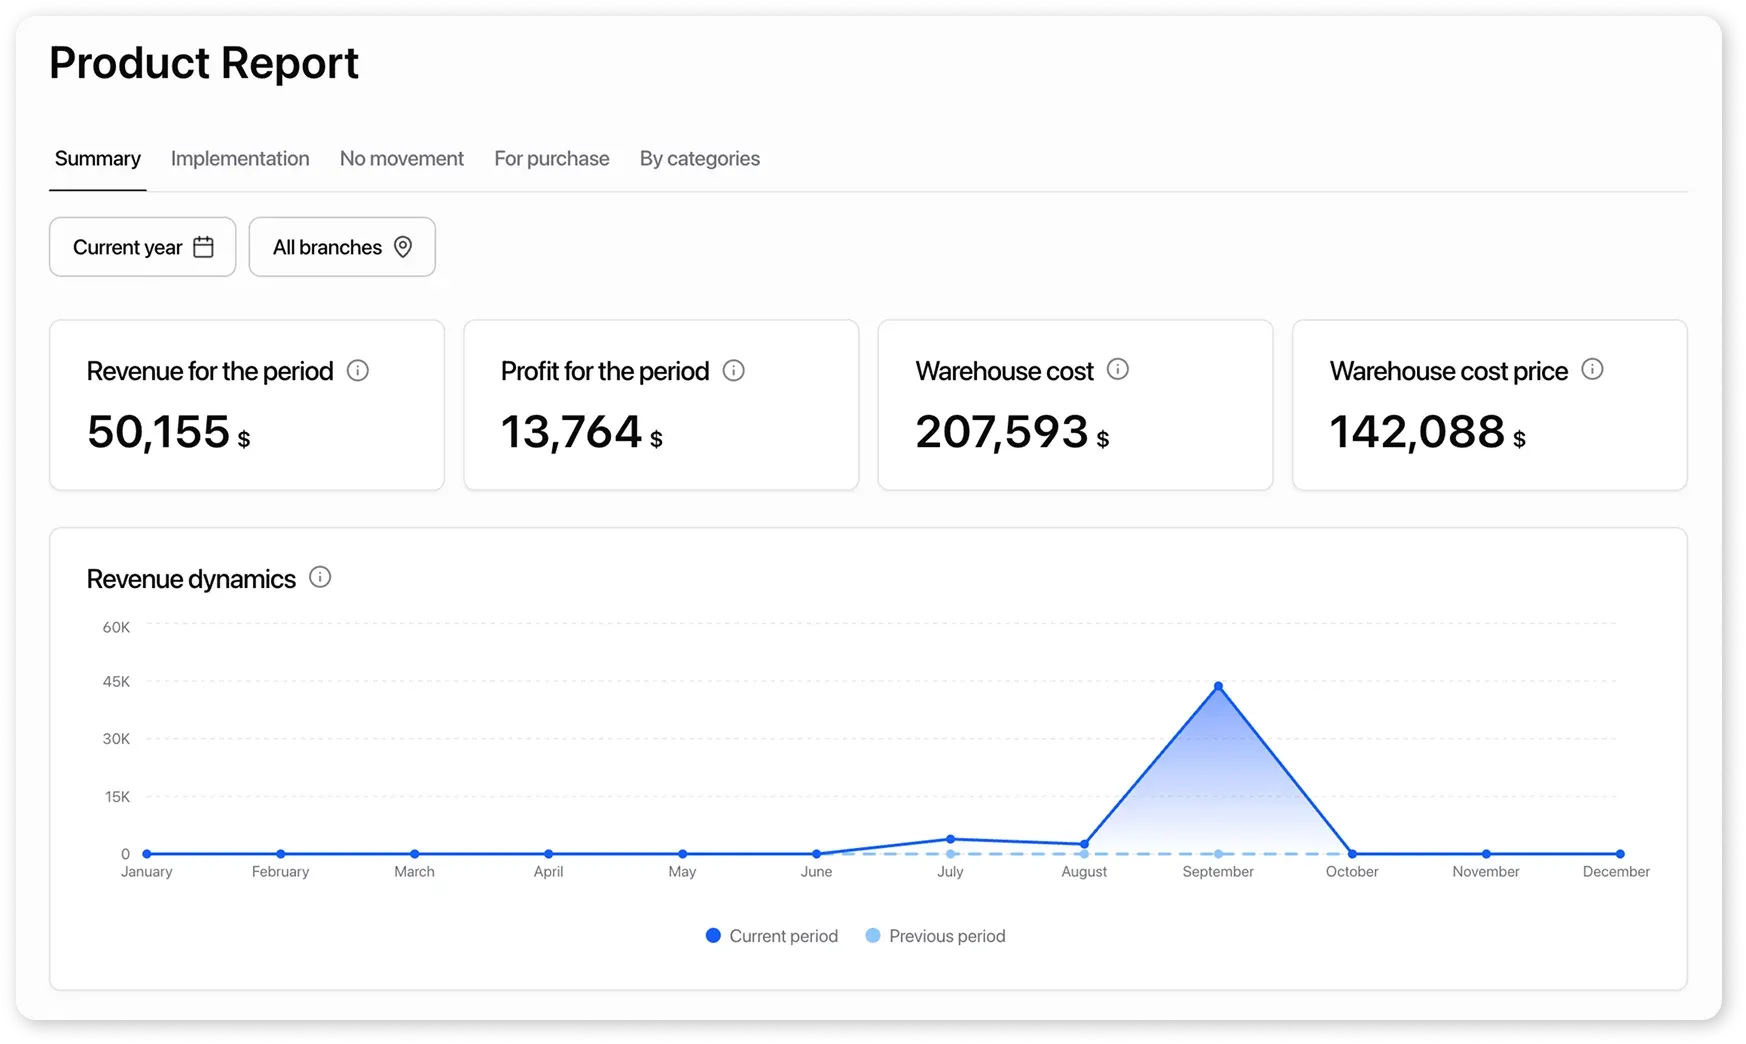
Task: Open the By categories tab
Action: pos(699,158)
